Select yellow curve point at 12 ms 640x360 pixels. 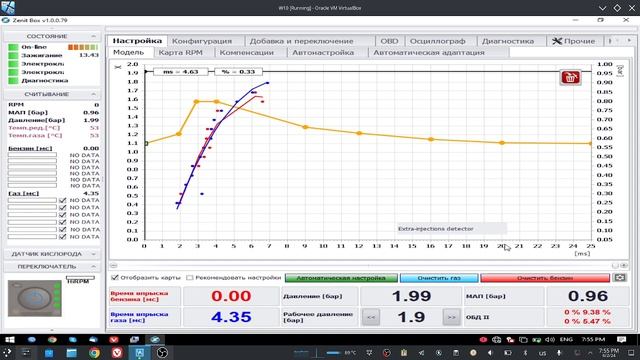[359, 133]
